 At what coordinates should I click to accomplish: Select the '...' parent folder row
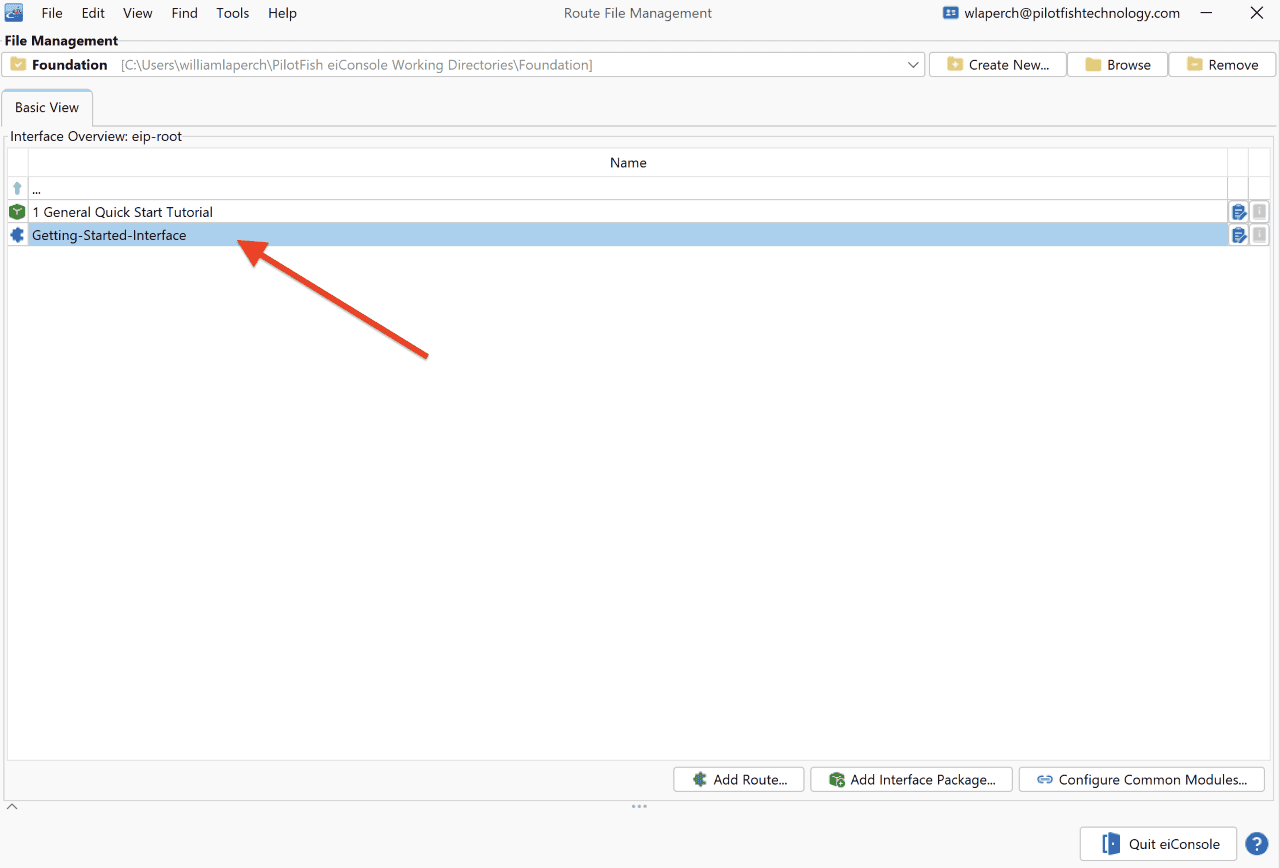click(628, 188)
